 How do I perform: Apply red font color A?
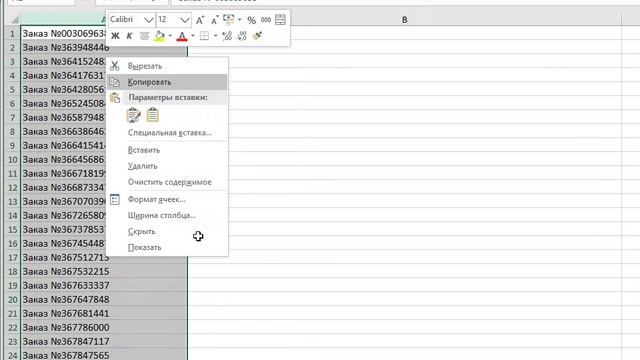pyautogui.click(x=182, y=36)
